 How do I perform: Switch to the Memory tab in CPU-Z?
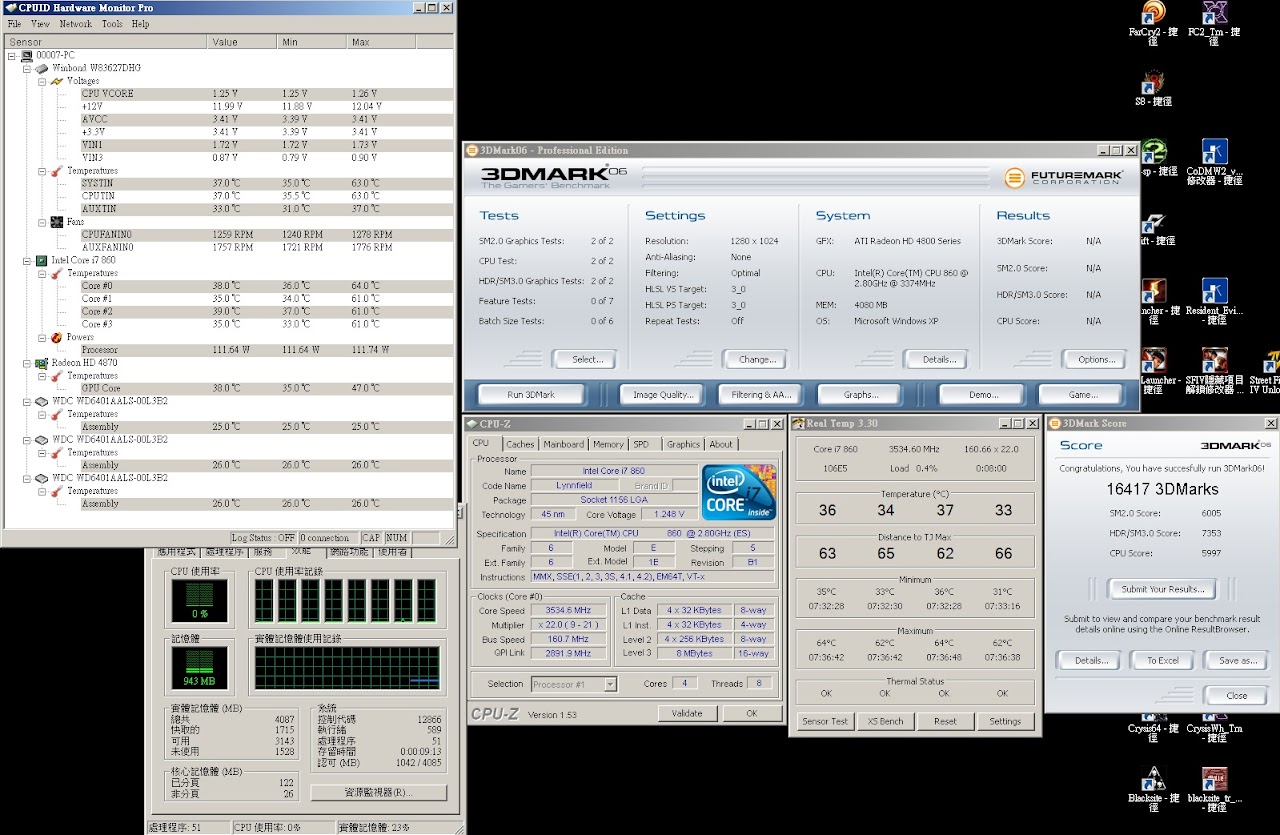click(608, 444)
